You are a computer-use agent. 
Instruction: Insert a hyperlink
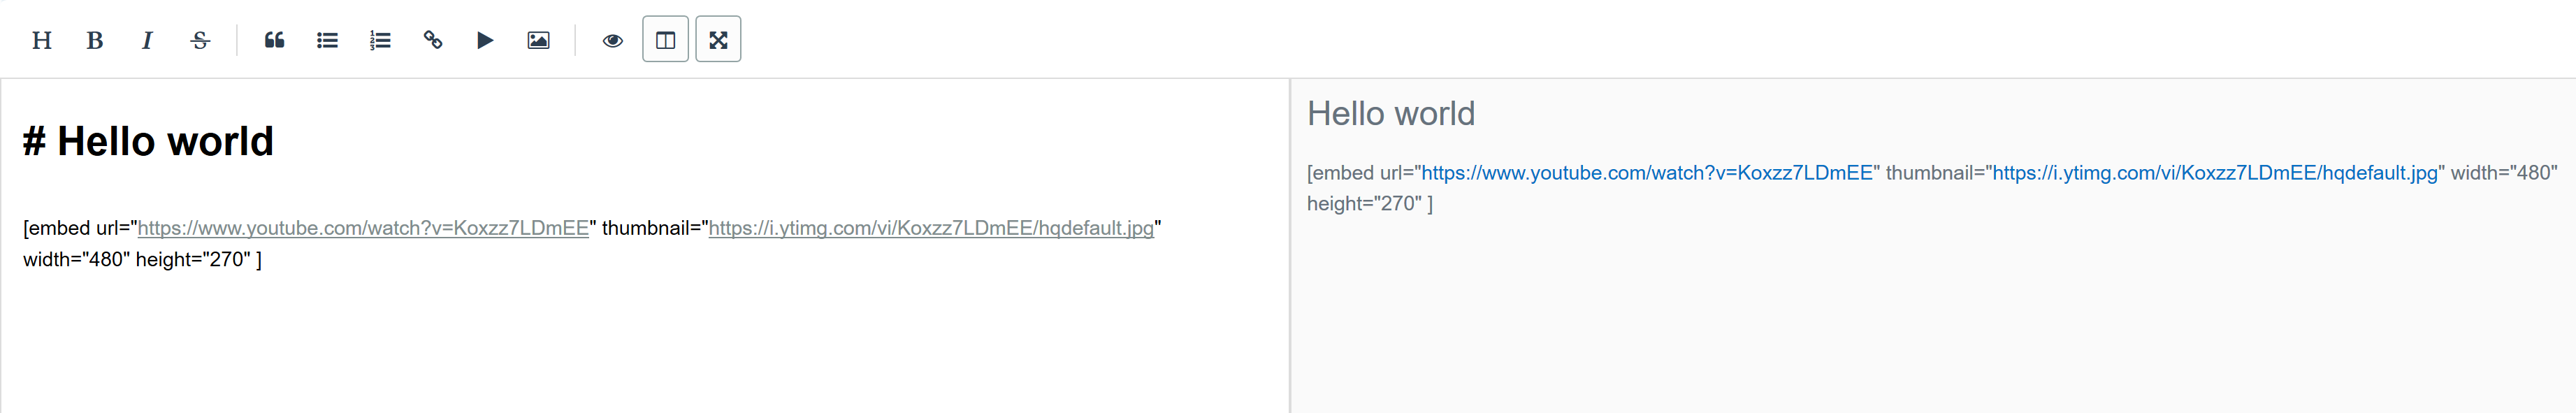432,39
